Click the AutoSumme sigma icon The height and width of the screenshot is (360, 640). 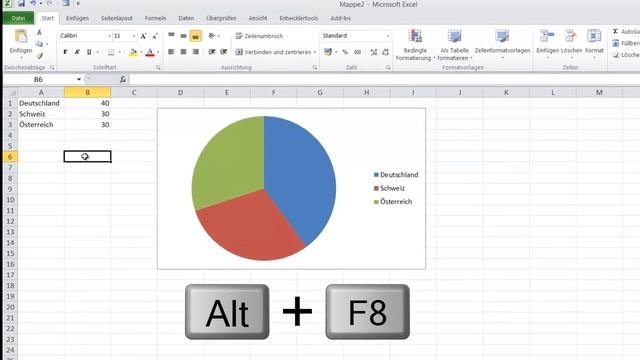[616, 31]
